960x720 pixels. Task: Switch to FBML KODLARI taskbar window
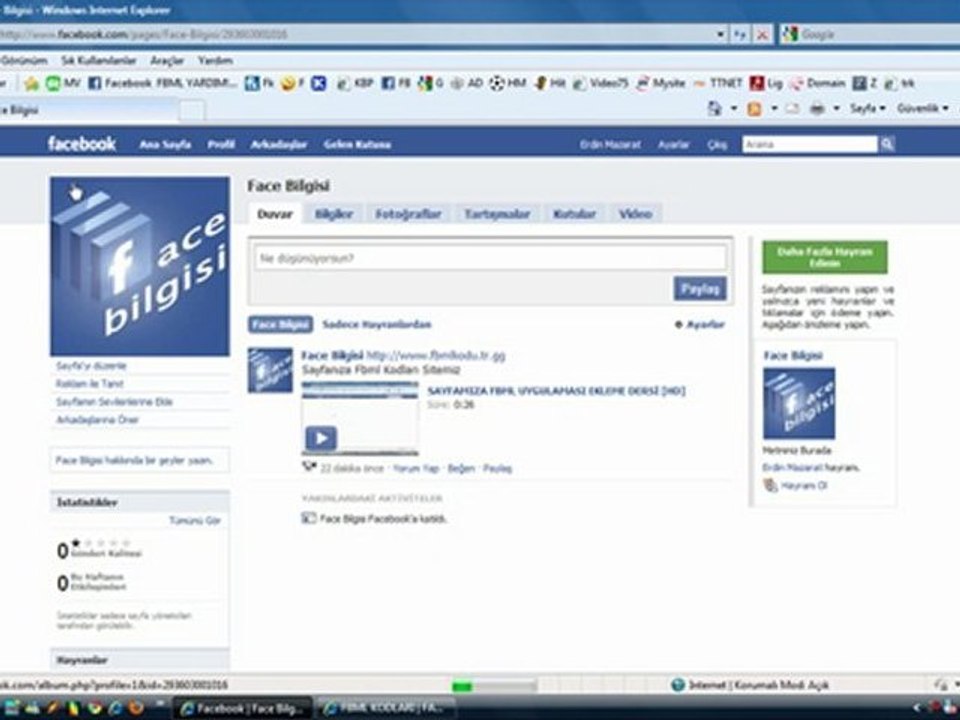pos(386,708)
